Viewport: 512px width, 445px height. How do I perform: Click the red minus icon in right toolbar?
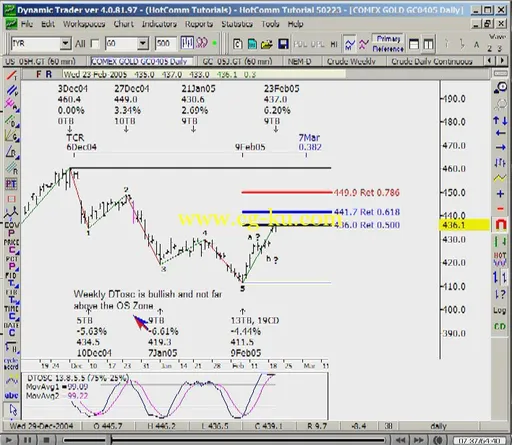[500, 209]
